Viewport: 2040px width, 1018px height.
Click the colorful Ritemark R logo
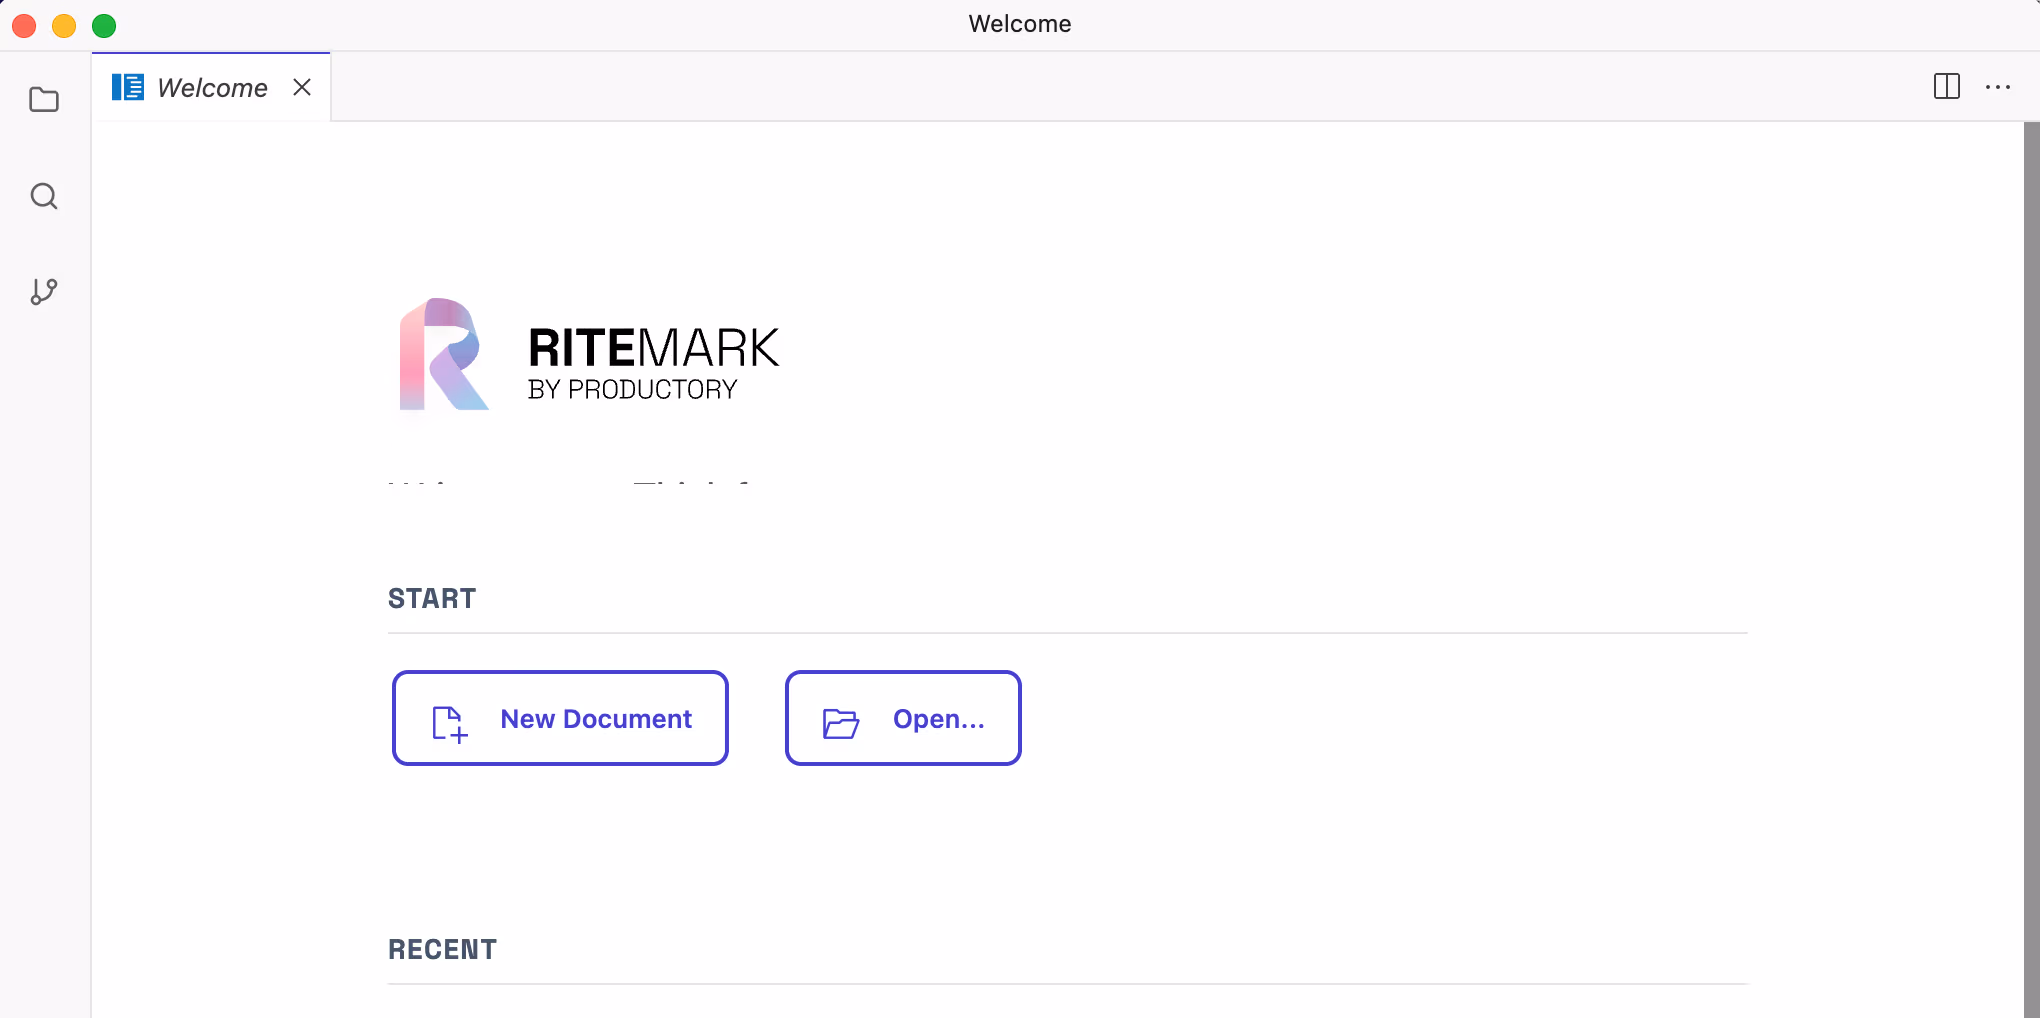point(443,355)
